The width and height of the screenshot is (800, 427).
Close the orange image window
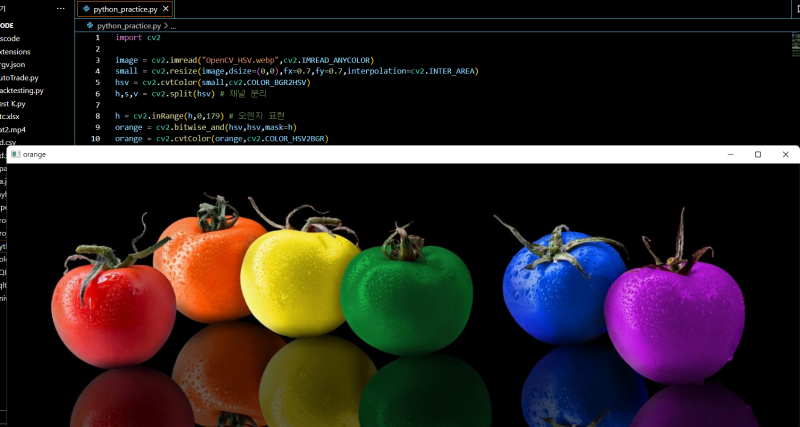[786, 154]
